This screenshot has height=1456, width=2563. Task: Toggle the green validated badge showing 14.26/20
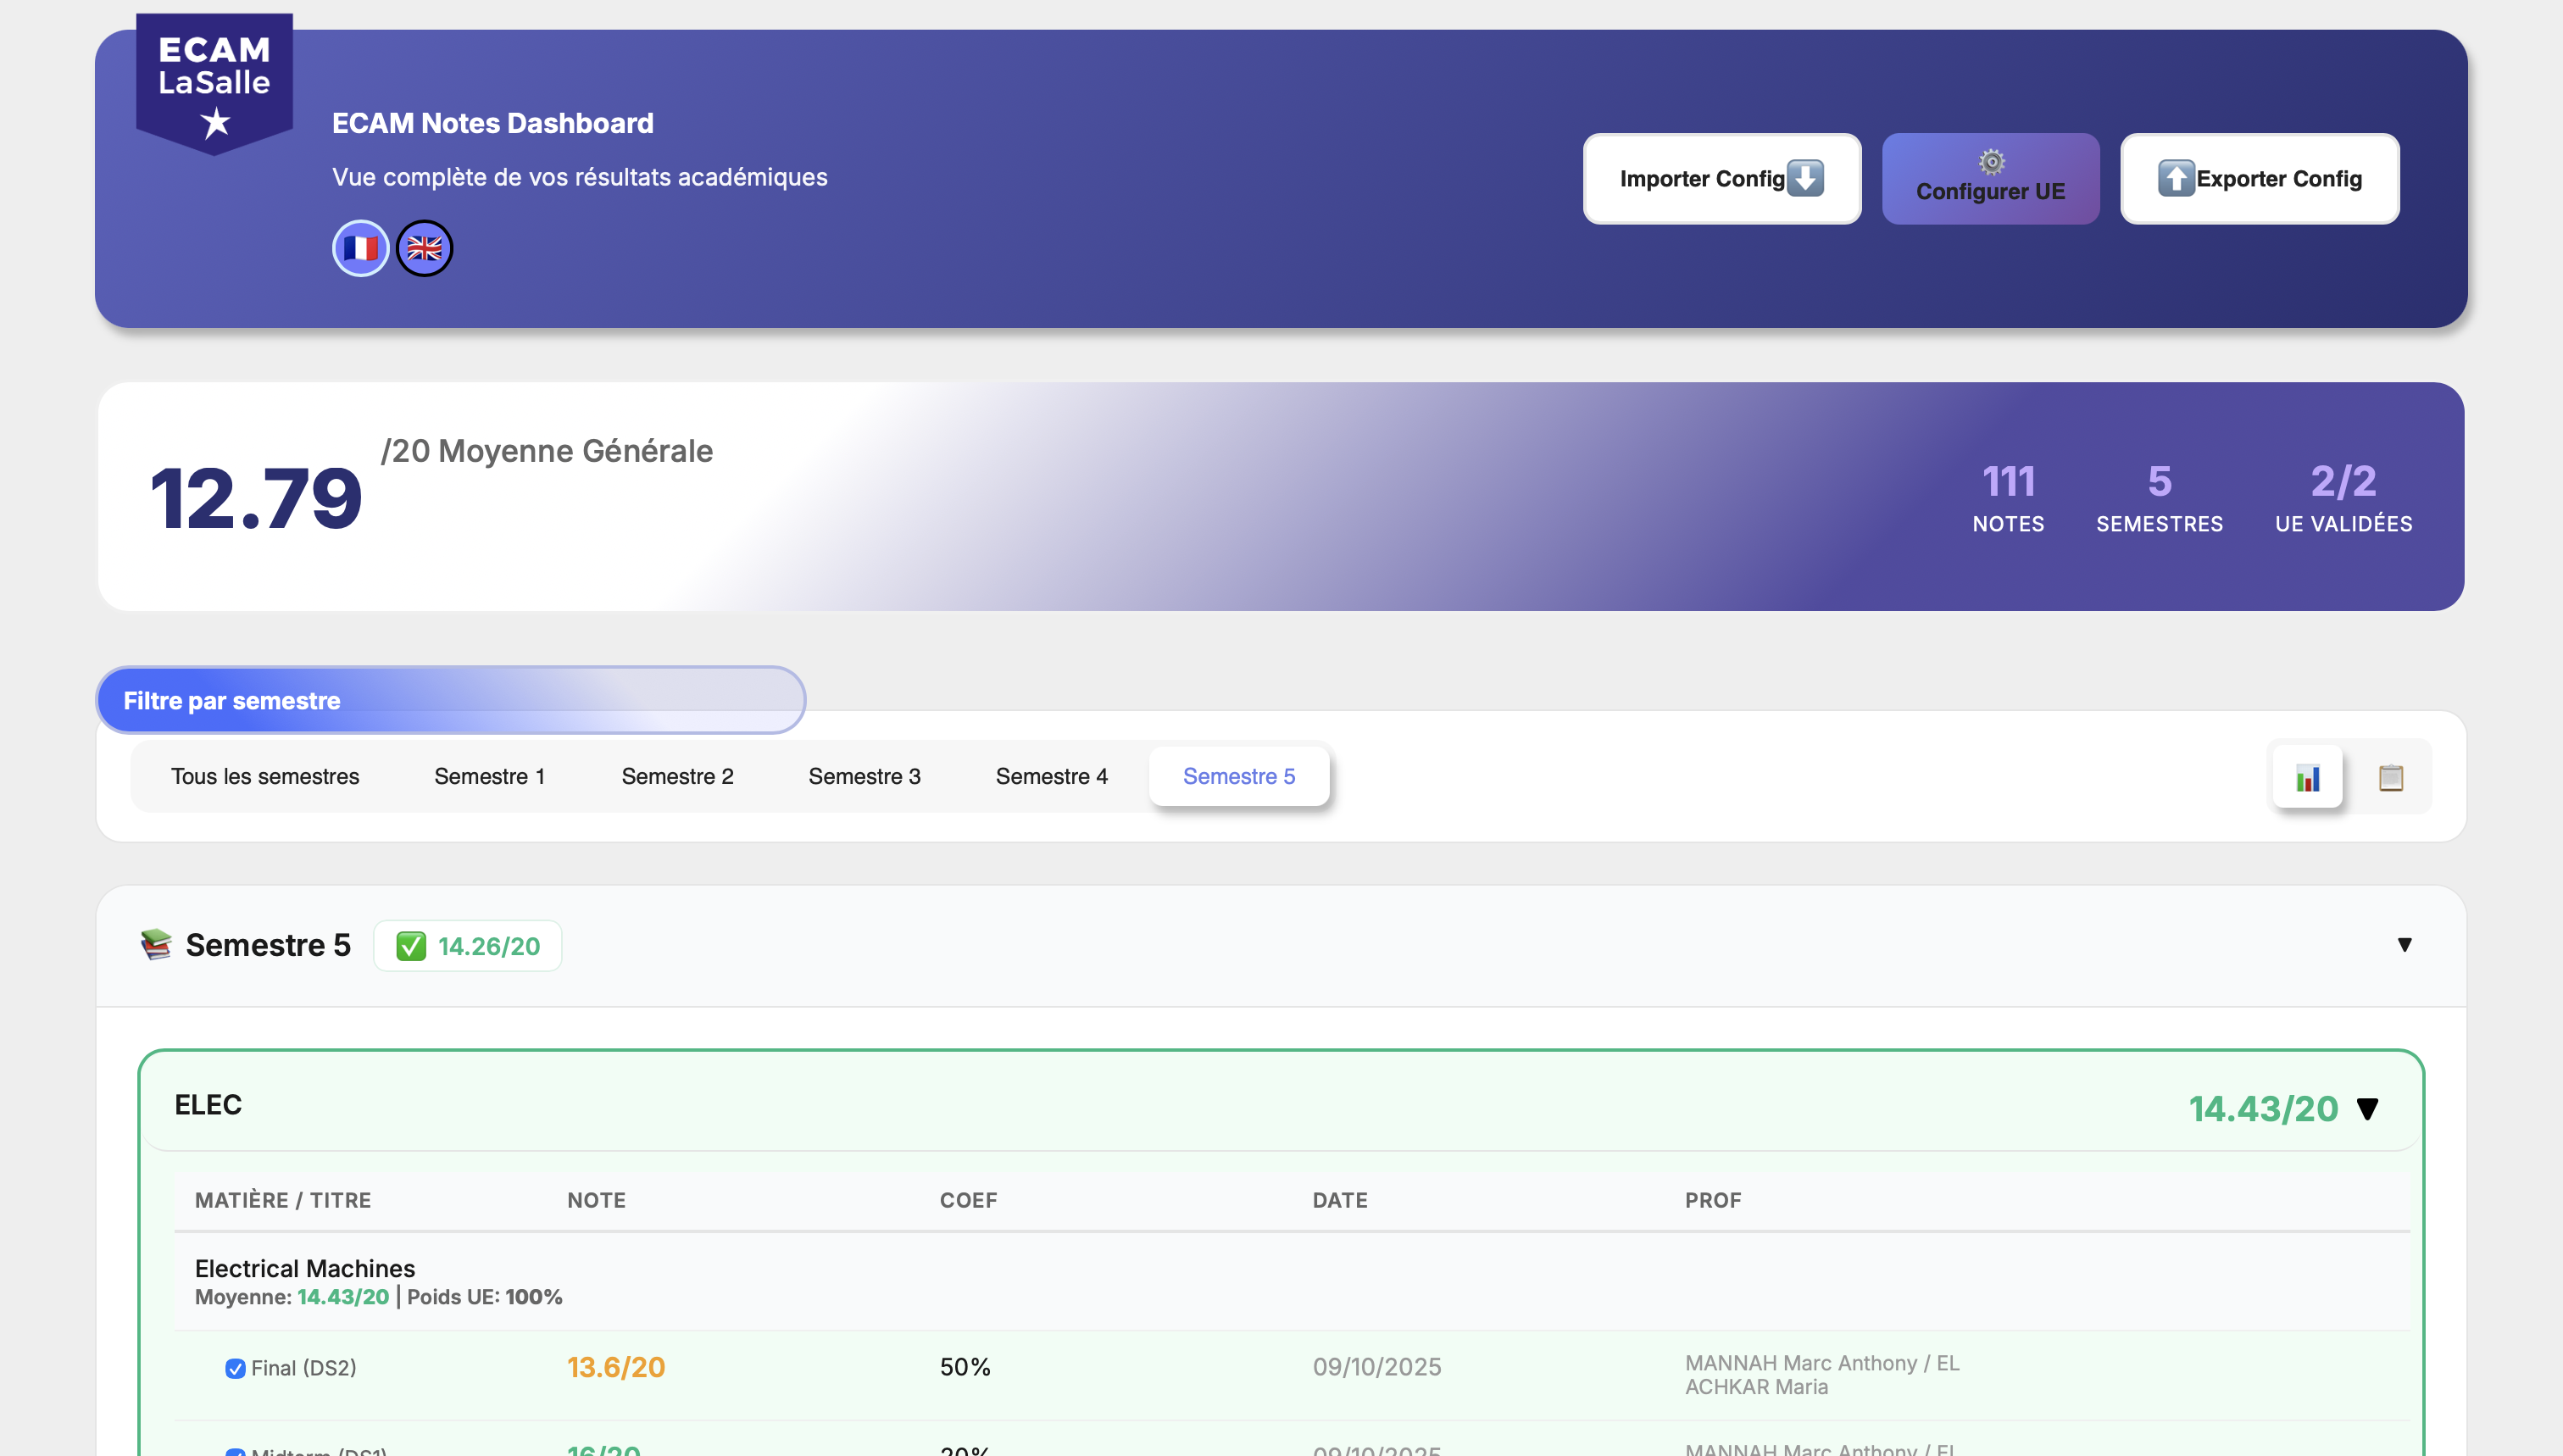[x=467, y=945]
